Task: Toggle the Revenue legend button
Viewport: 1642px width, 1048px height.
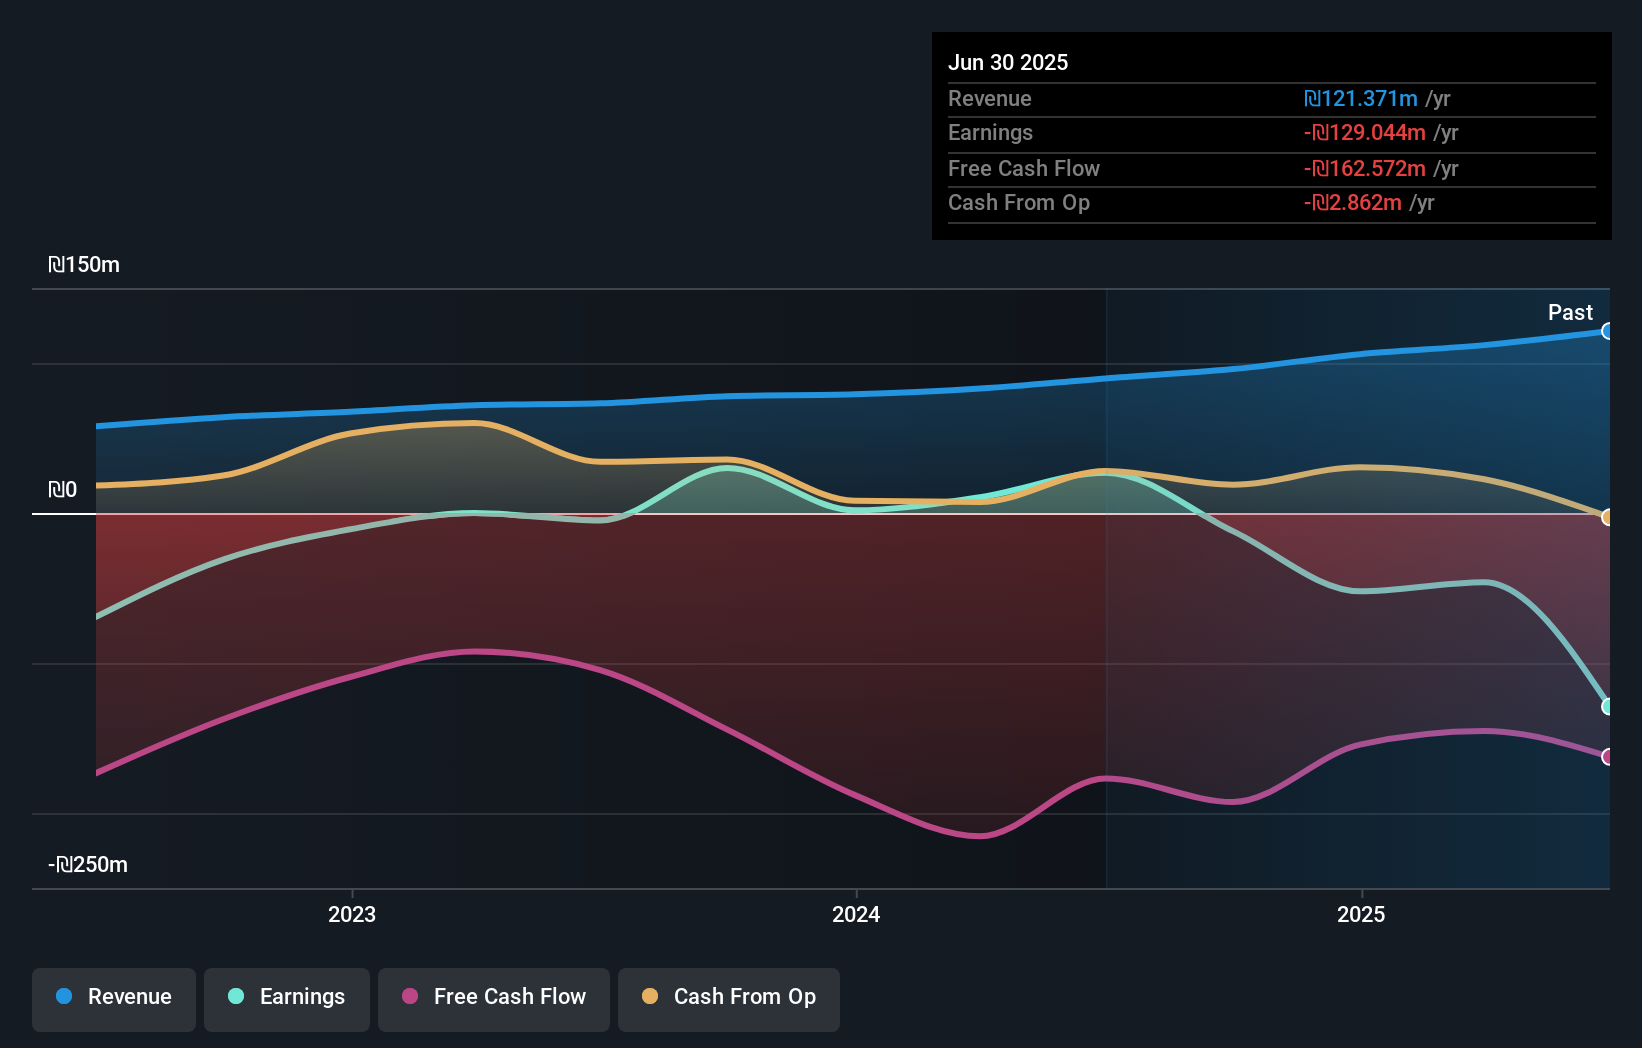Action: point(114,999)
